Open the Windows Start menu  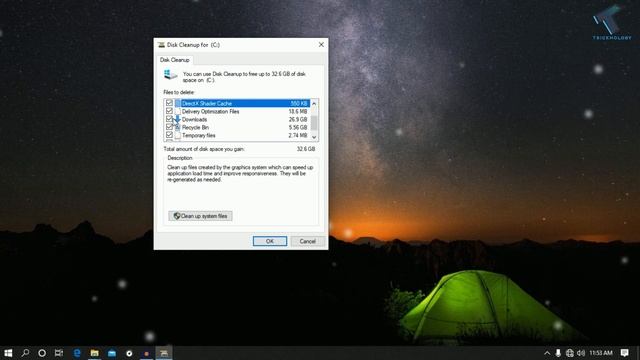pyautogui.click(x=8, y=353)
